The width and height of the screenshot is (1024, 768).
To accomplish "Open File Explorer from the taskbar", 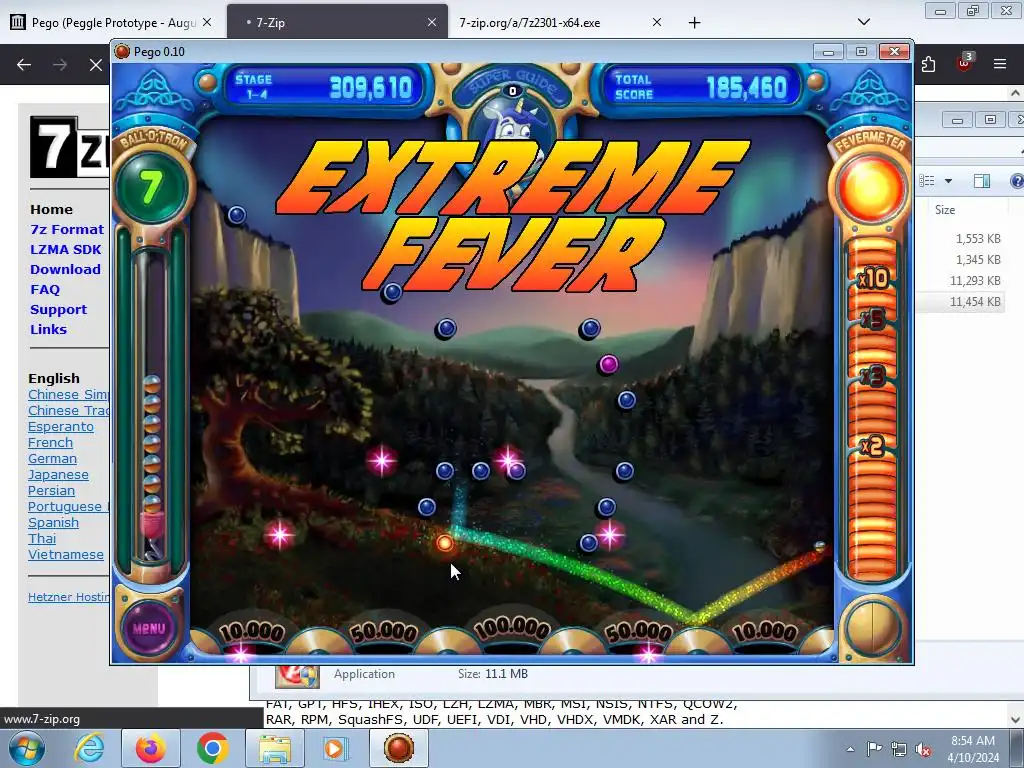I will click(x=275, y=748).
